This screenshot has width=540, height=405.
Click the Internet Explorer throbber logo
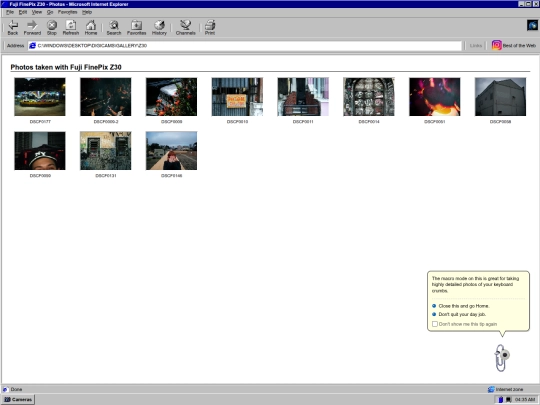532,25
